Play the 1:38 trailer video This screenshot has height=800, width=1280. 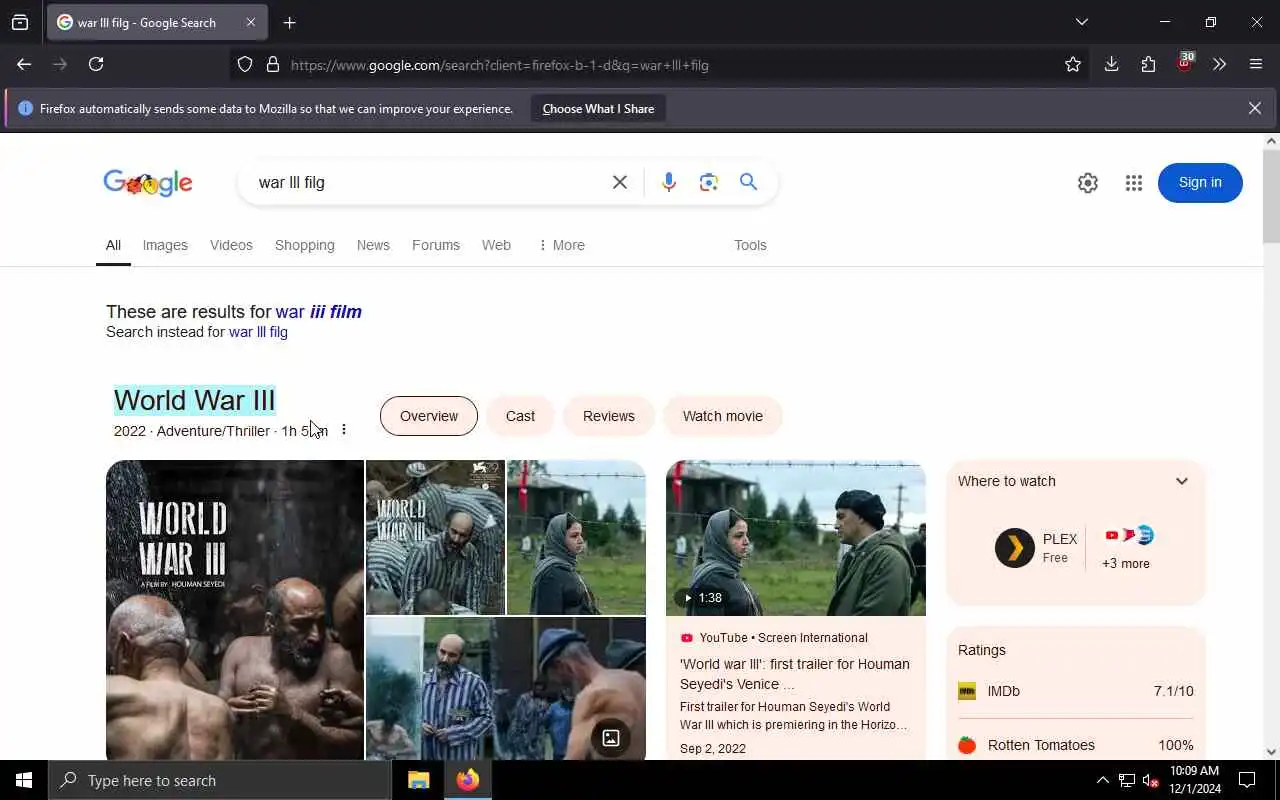[x=796, y=538]
